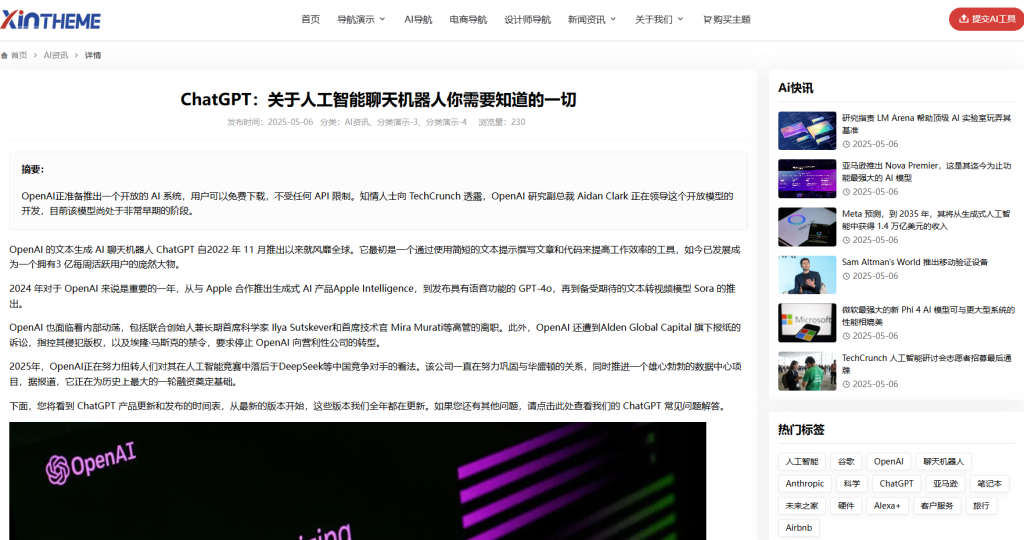Image resolution: width=1024 pixels, height=540 pixels.
Task: Select the 谷歌 tag
Action: pyautogui.click(x=846, y=462)
